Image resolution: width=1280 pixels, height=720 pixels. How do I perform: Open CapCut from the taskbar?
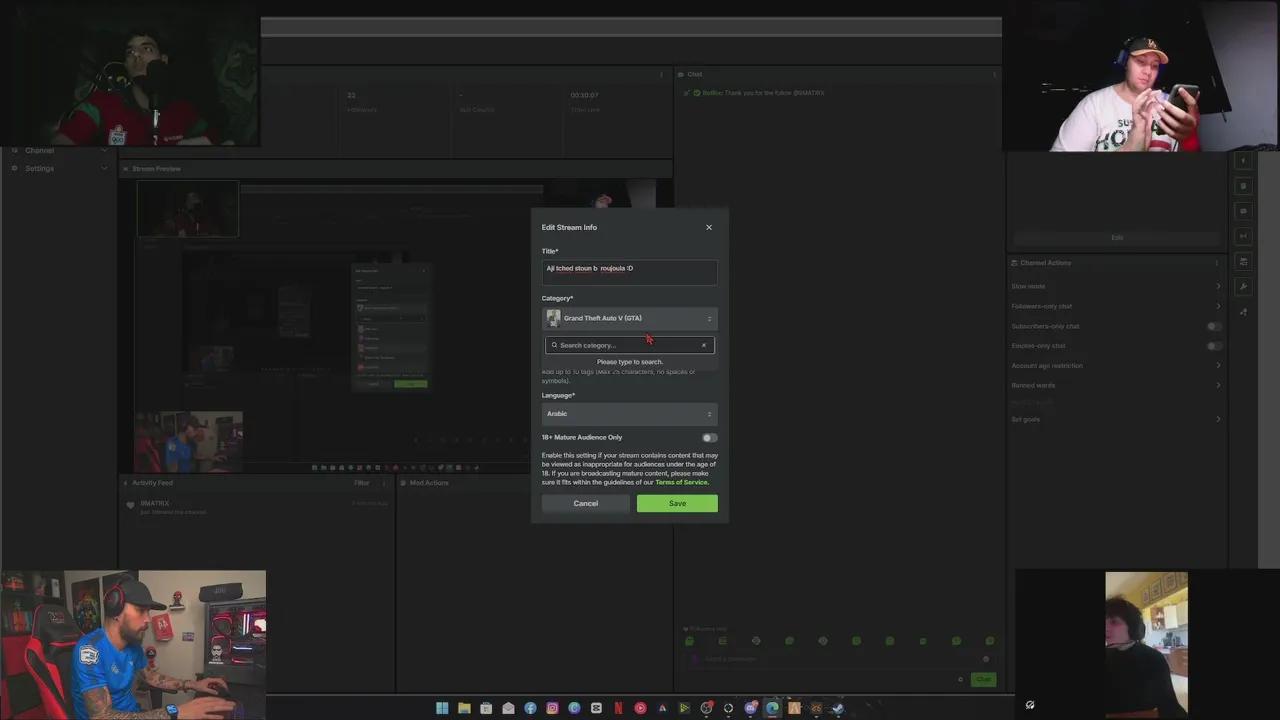click(x=596, y=708)
